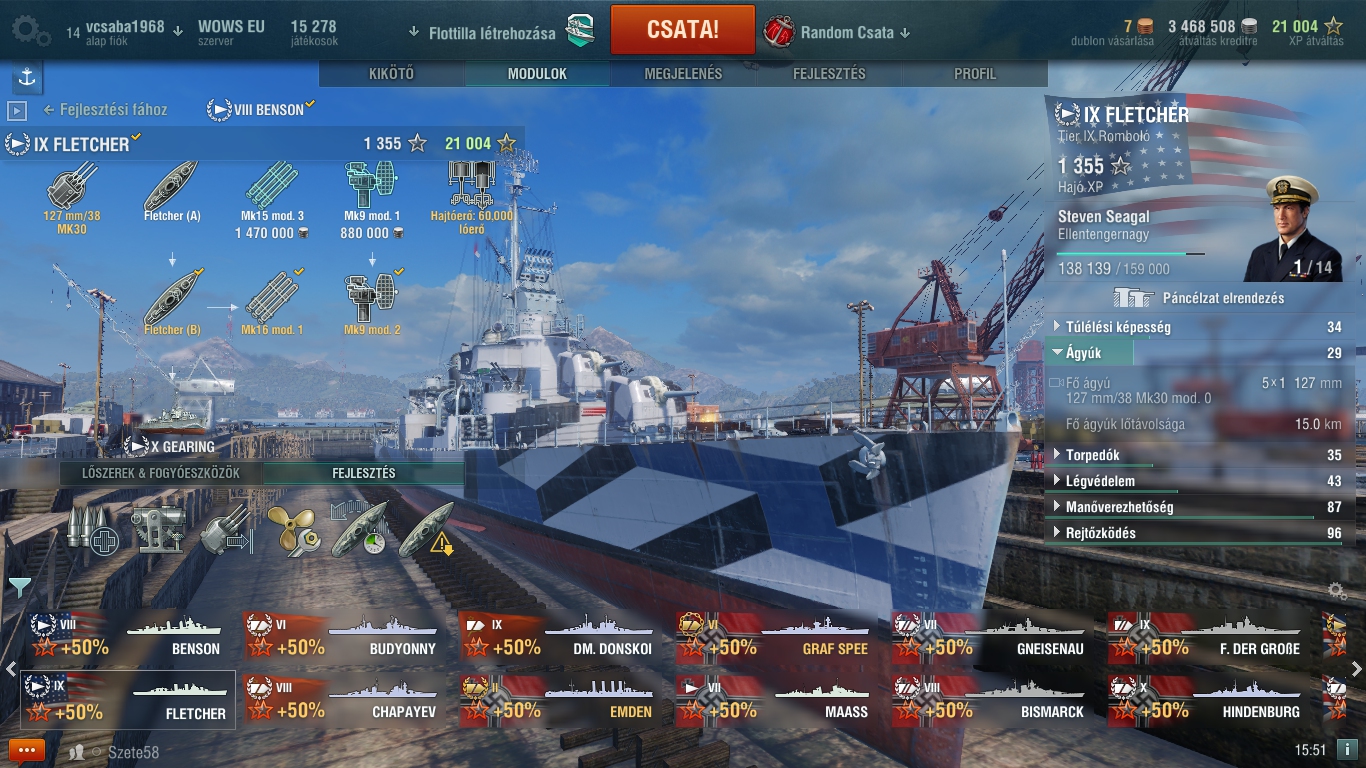This screenshot has width=1366, height=768.
Task: Start battle with the CSATA! button
Action: pyautogui.click(x=682, y=29)
